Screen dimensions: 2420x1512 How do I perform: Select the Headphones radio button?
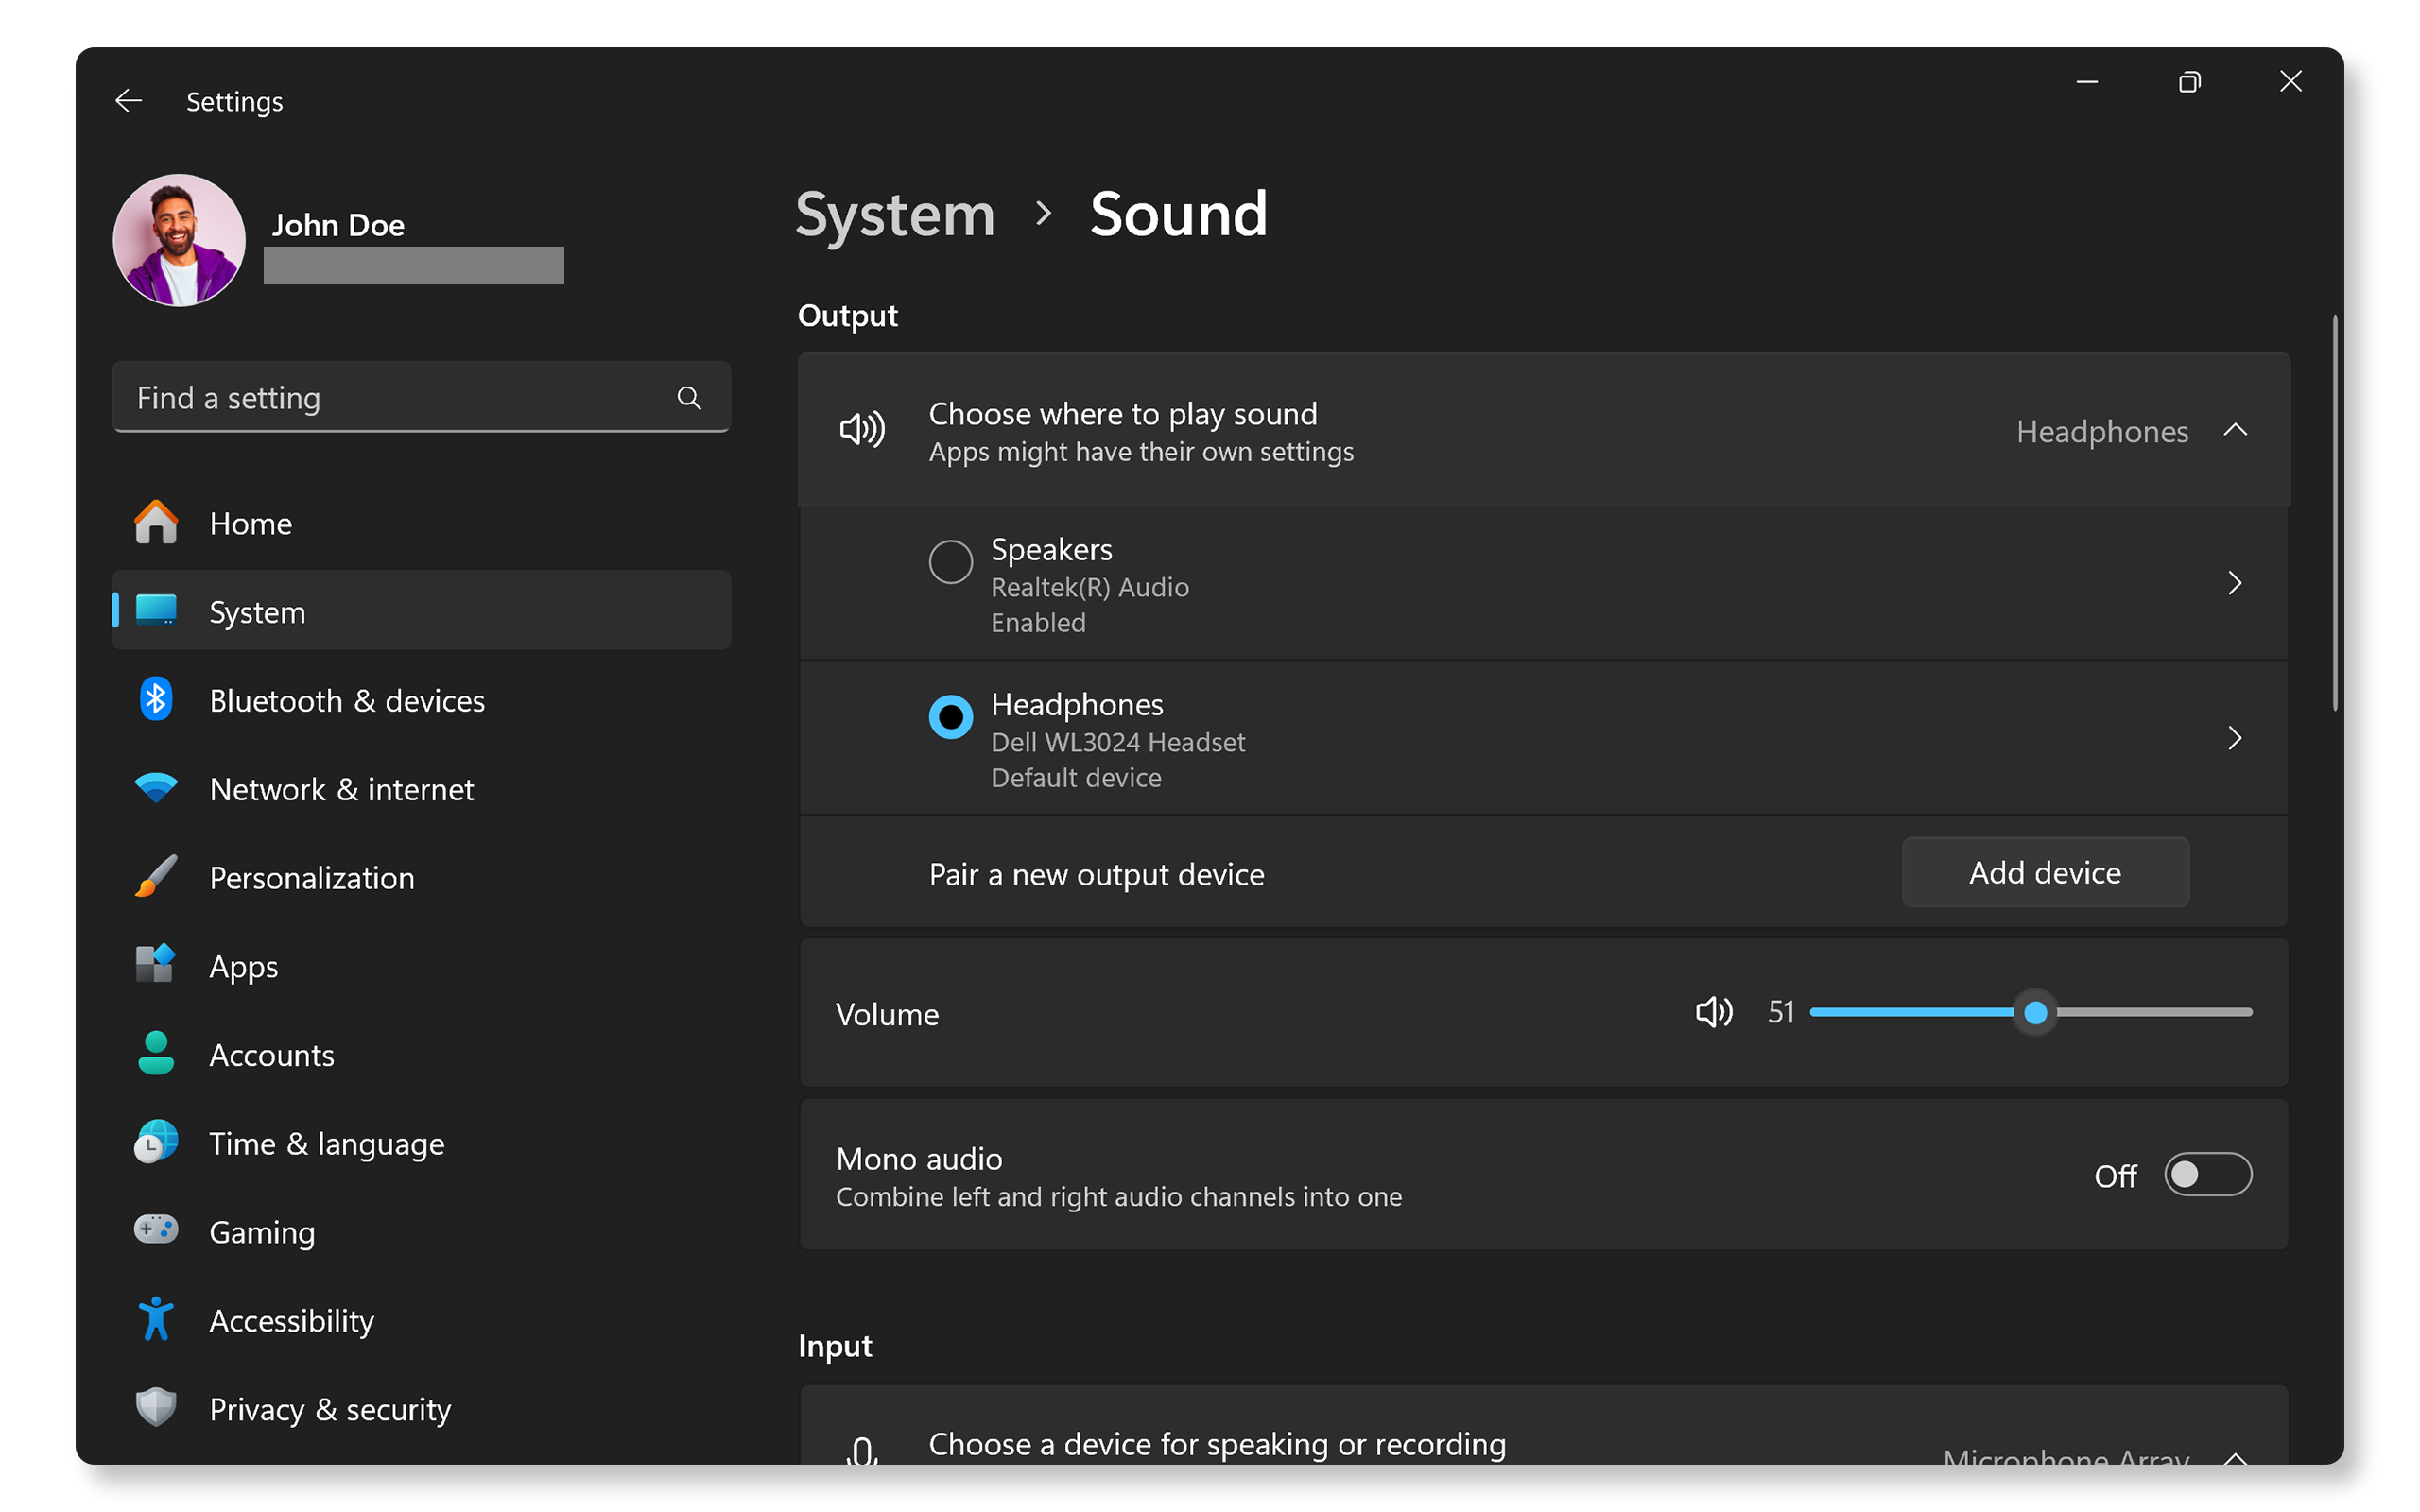pyautogui.click(x=950, y=717)
